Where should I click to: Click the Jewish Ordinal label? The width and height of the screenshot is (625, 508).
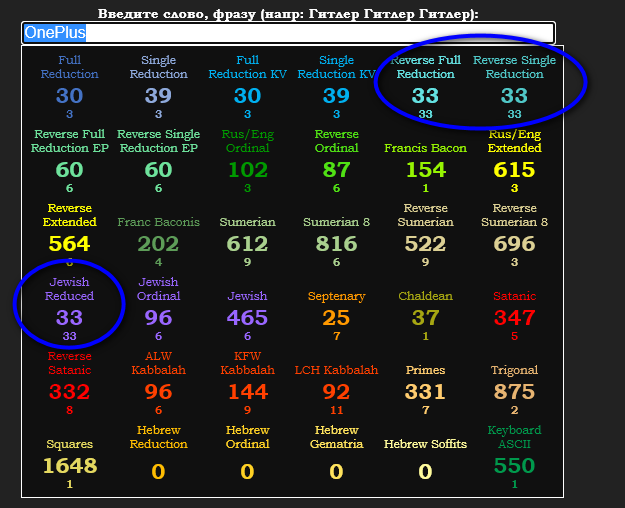click(158, 289)
